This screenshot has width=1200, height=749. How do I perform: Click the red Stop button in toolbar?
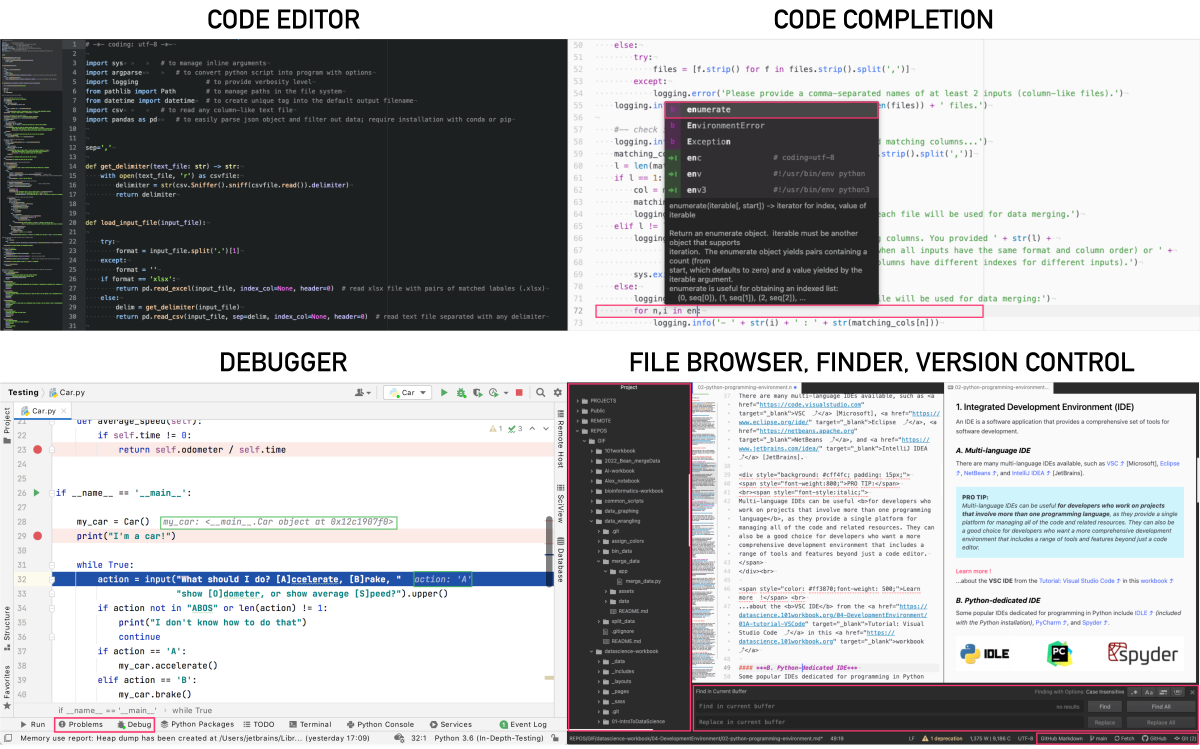[x=519, y=393]
